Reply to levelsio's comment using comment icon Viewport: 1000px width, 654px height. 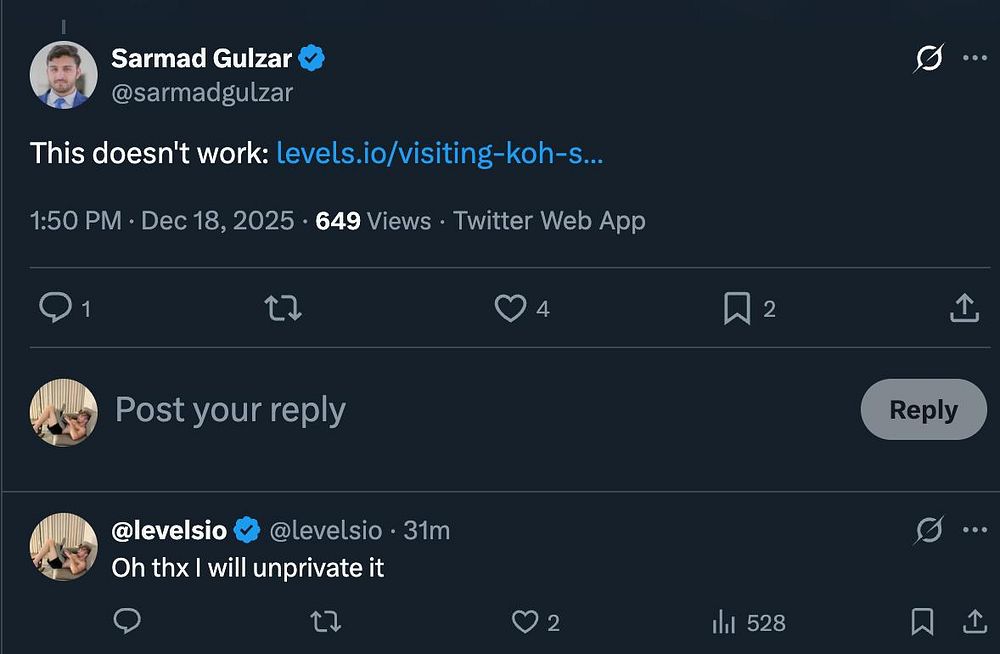[x=127, y=622]
